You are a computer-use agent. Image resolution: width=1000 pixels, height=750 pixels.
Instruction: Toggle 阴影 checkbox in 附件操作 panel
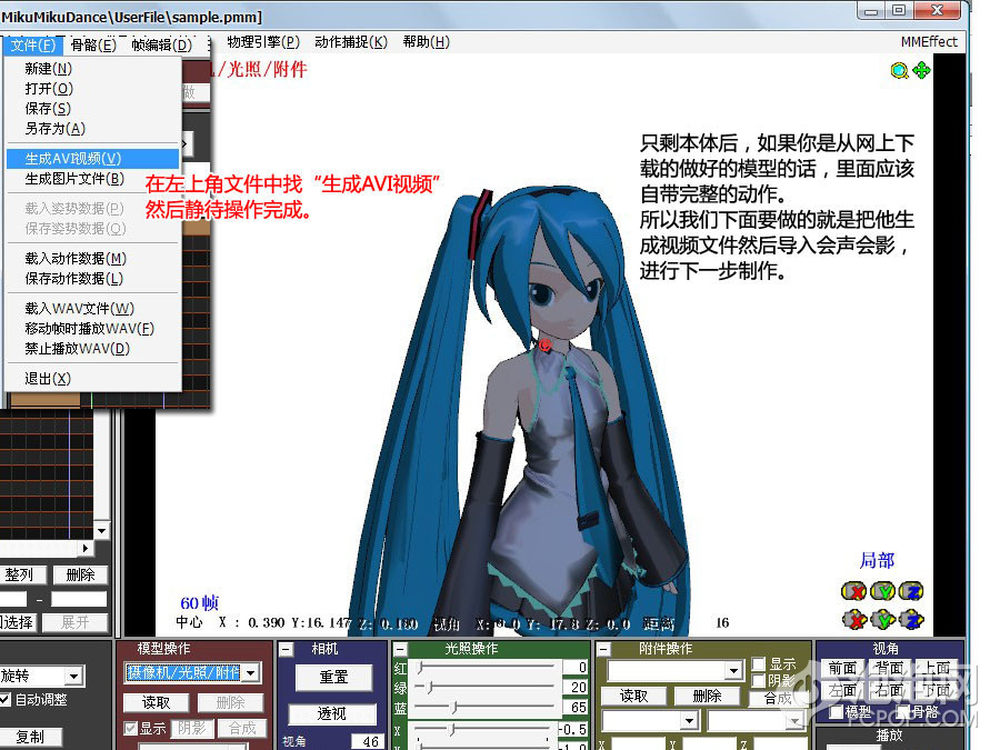(x=758, y=680)
